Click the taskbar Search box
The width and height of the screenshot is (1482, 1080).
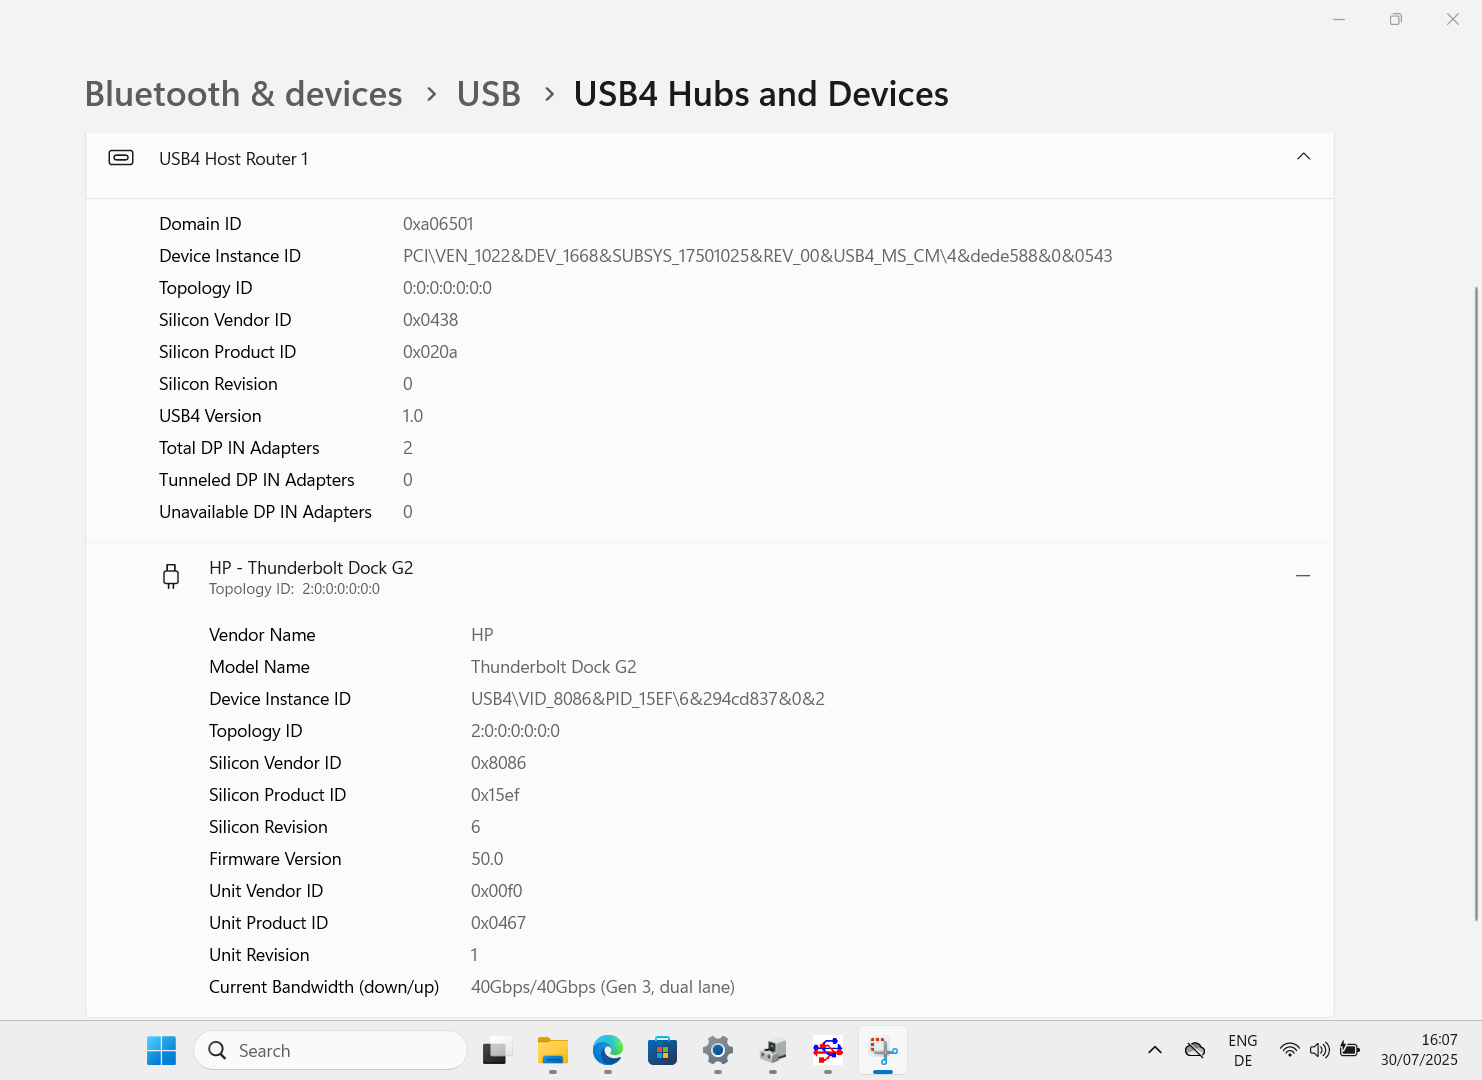click(x=331, y=1051)
